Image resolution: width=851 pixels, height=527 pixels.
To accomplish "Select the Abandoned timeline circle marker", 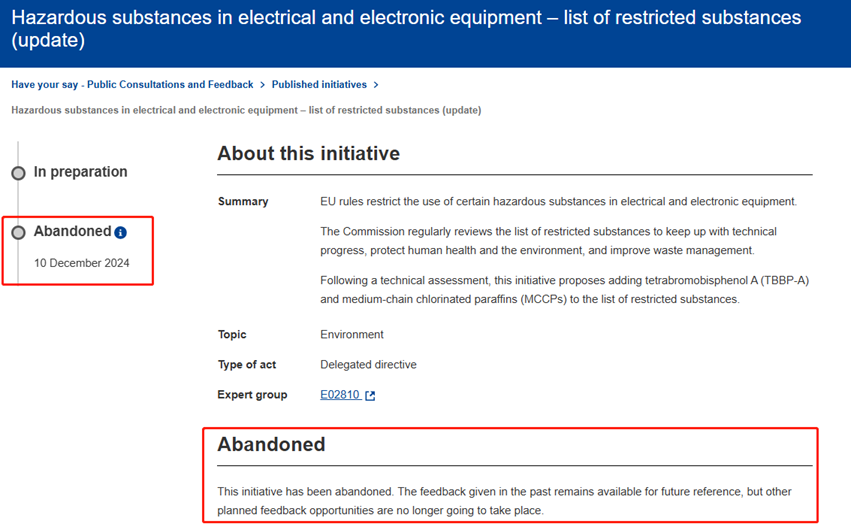I will pyautogui.click(x=18, y=232).
